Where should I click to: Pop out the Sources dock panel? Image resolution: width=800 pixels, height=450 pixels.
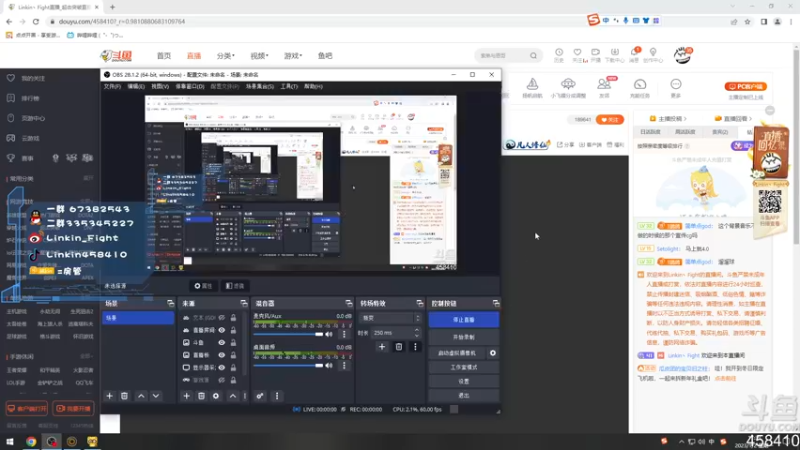click(244, 303)
